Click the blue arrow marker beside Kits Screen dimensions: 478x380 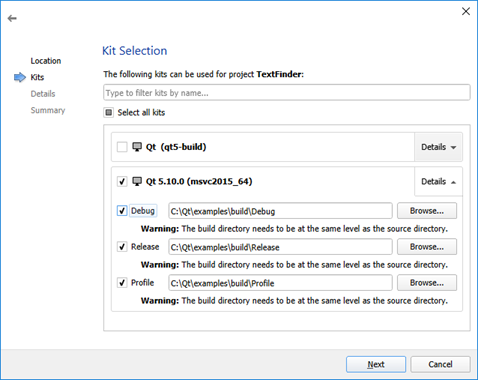20,77
